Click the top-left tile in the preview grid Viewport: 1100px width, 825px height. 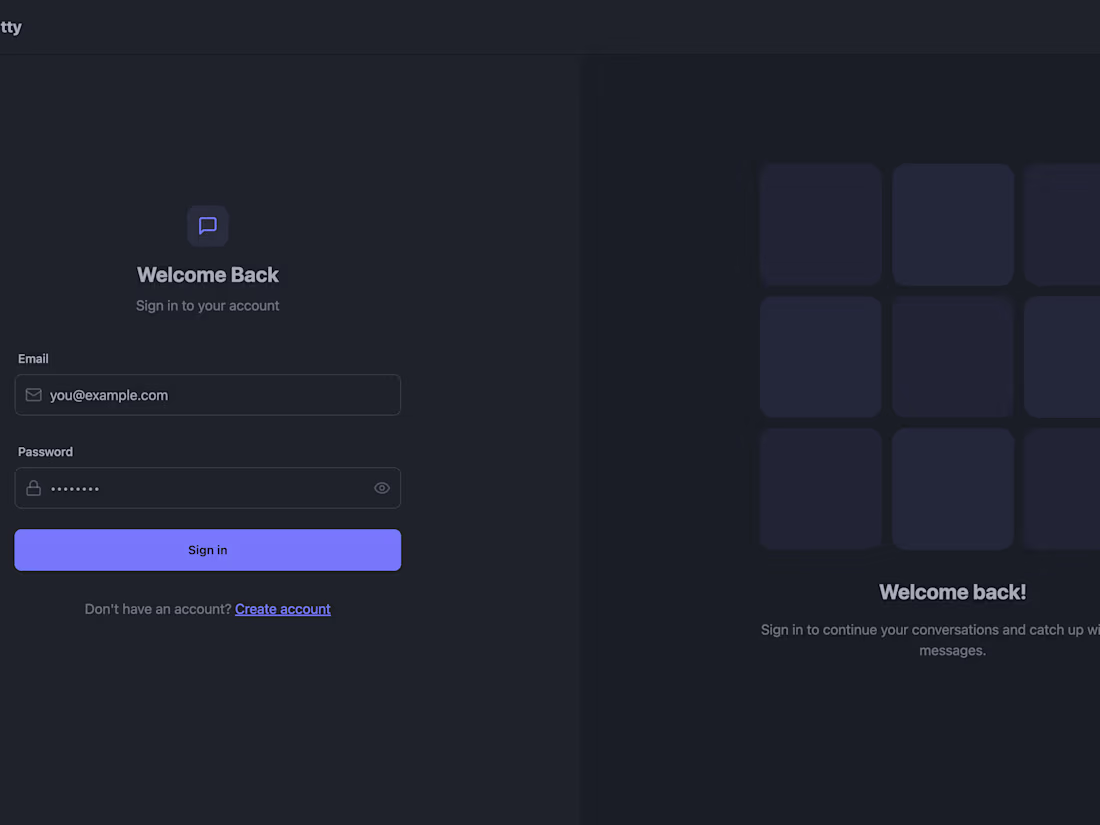820,224
